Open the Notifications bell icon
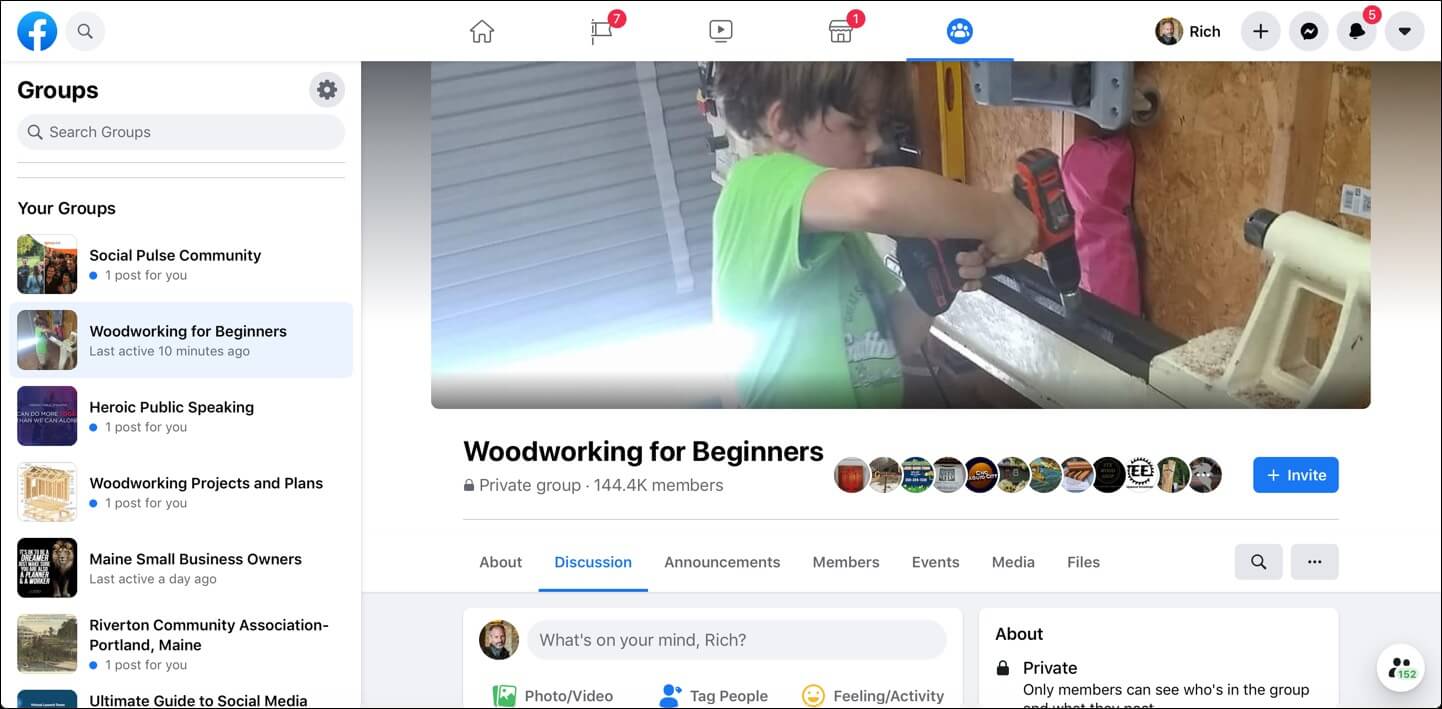This screenshot has height=709, width=1442. click(x=1357, y=31)
